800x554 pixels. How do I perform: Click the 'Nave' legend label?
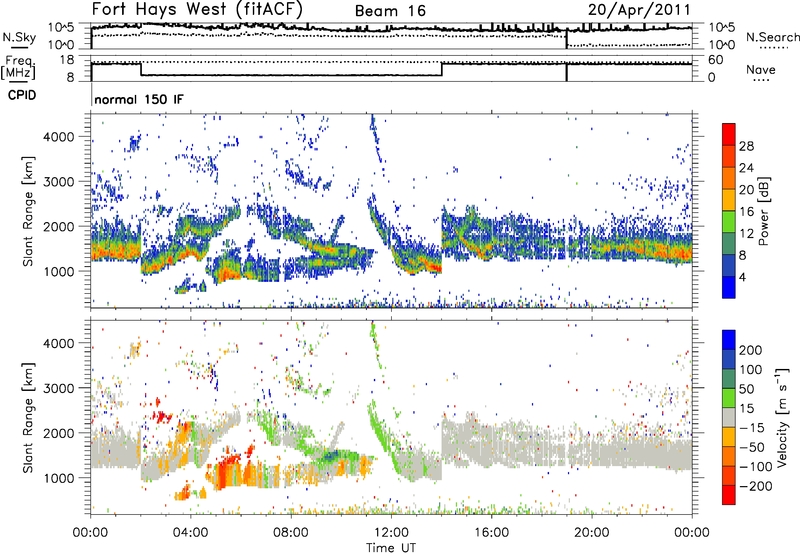(761, 70)
